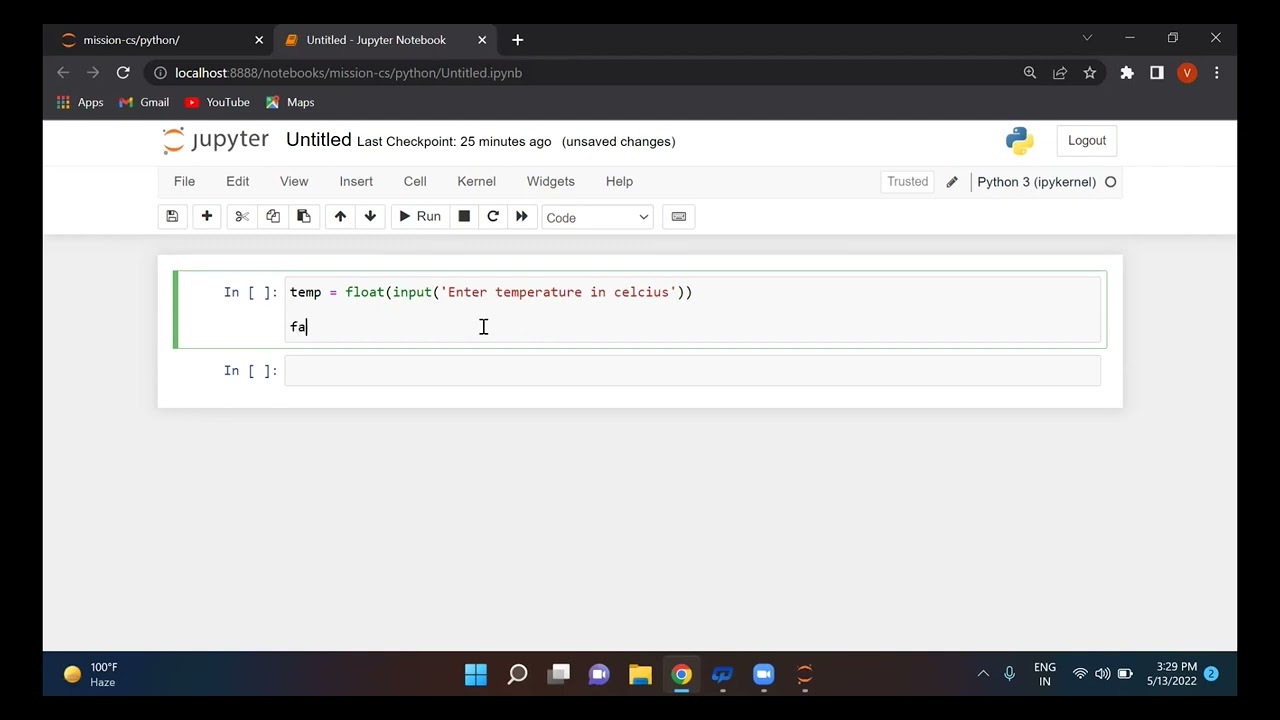The width and height of the screenshot is (1280, 720).
Task: Click the Trusted notebook indicator
Action: 908,182
